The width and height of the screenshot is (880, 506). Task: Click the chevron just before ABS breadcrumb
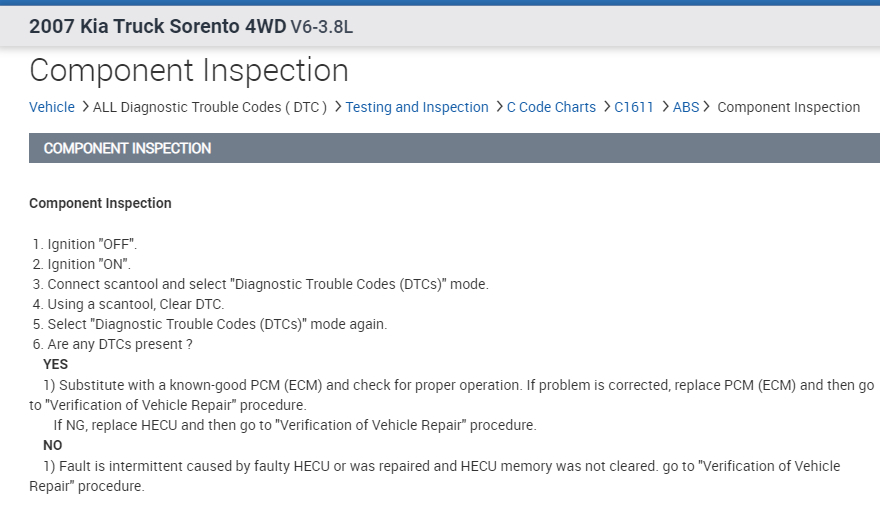665,107
